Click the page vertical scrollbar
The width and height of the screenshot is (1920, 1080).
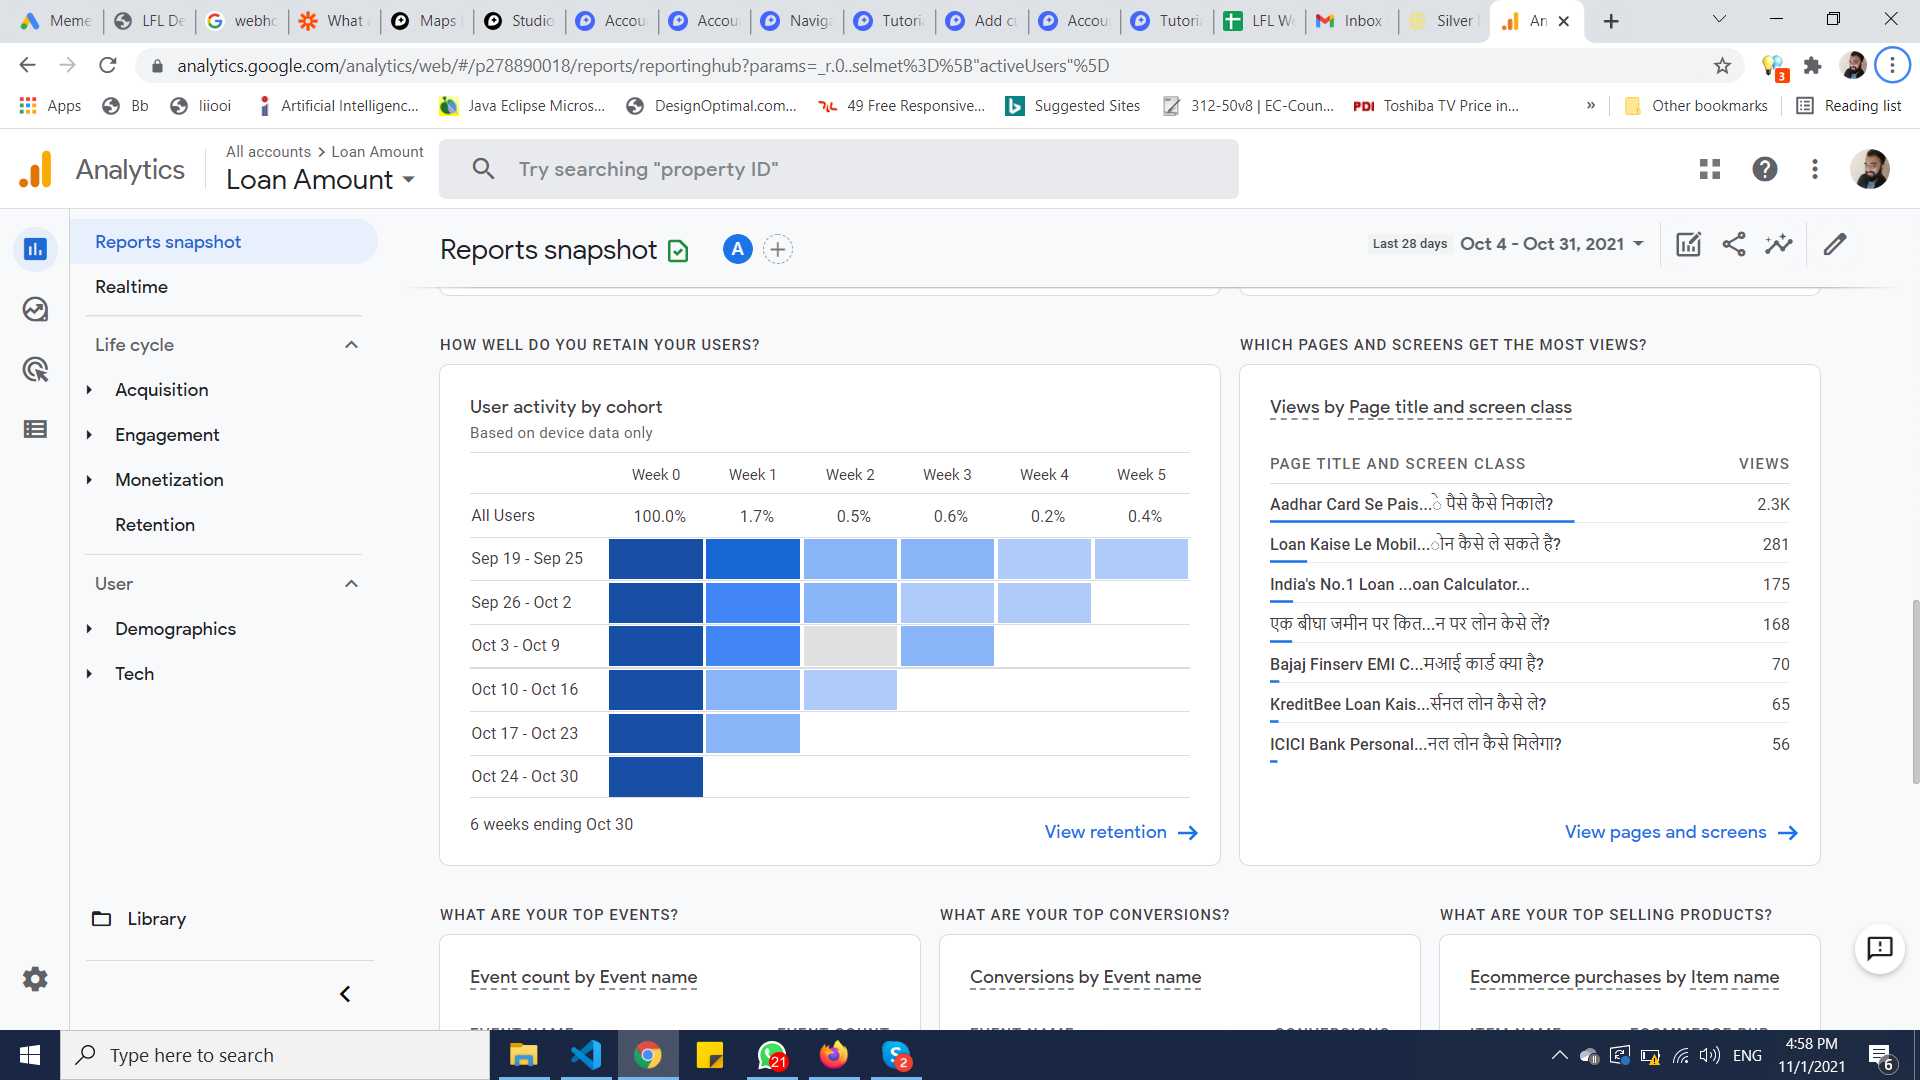[x=1915, y=690]
